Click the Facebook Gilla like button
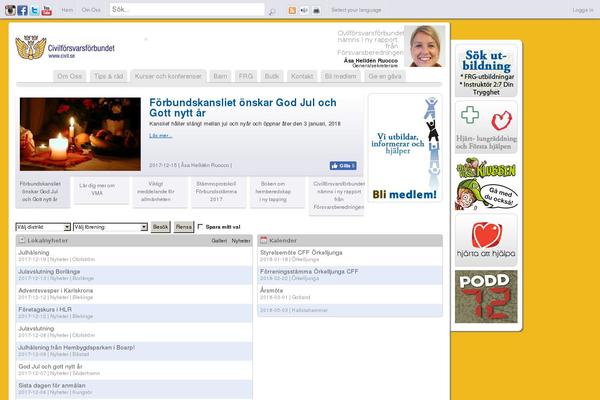Screen dimensions: 600x400 343,165
